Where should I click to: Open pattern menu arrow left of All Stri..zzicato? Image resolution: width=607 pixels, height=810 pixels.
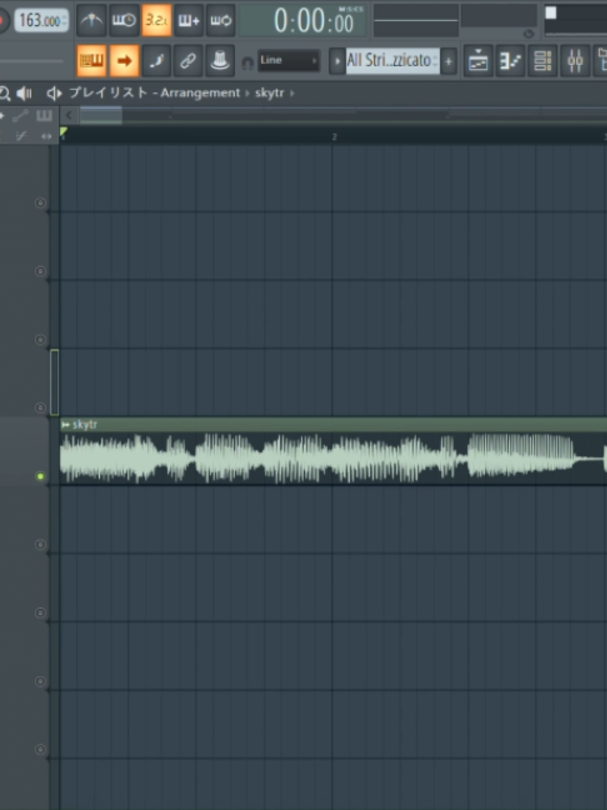[337, 61]
